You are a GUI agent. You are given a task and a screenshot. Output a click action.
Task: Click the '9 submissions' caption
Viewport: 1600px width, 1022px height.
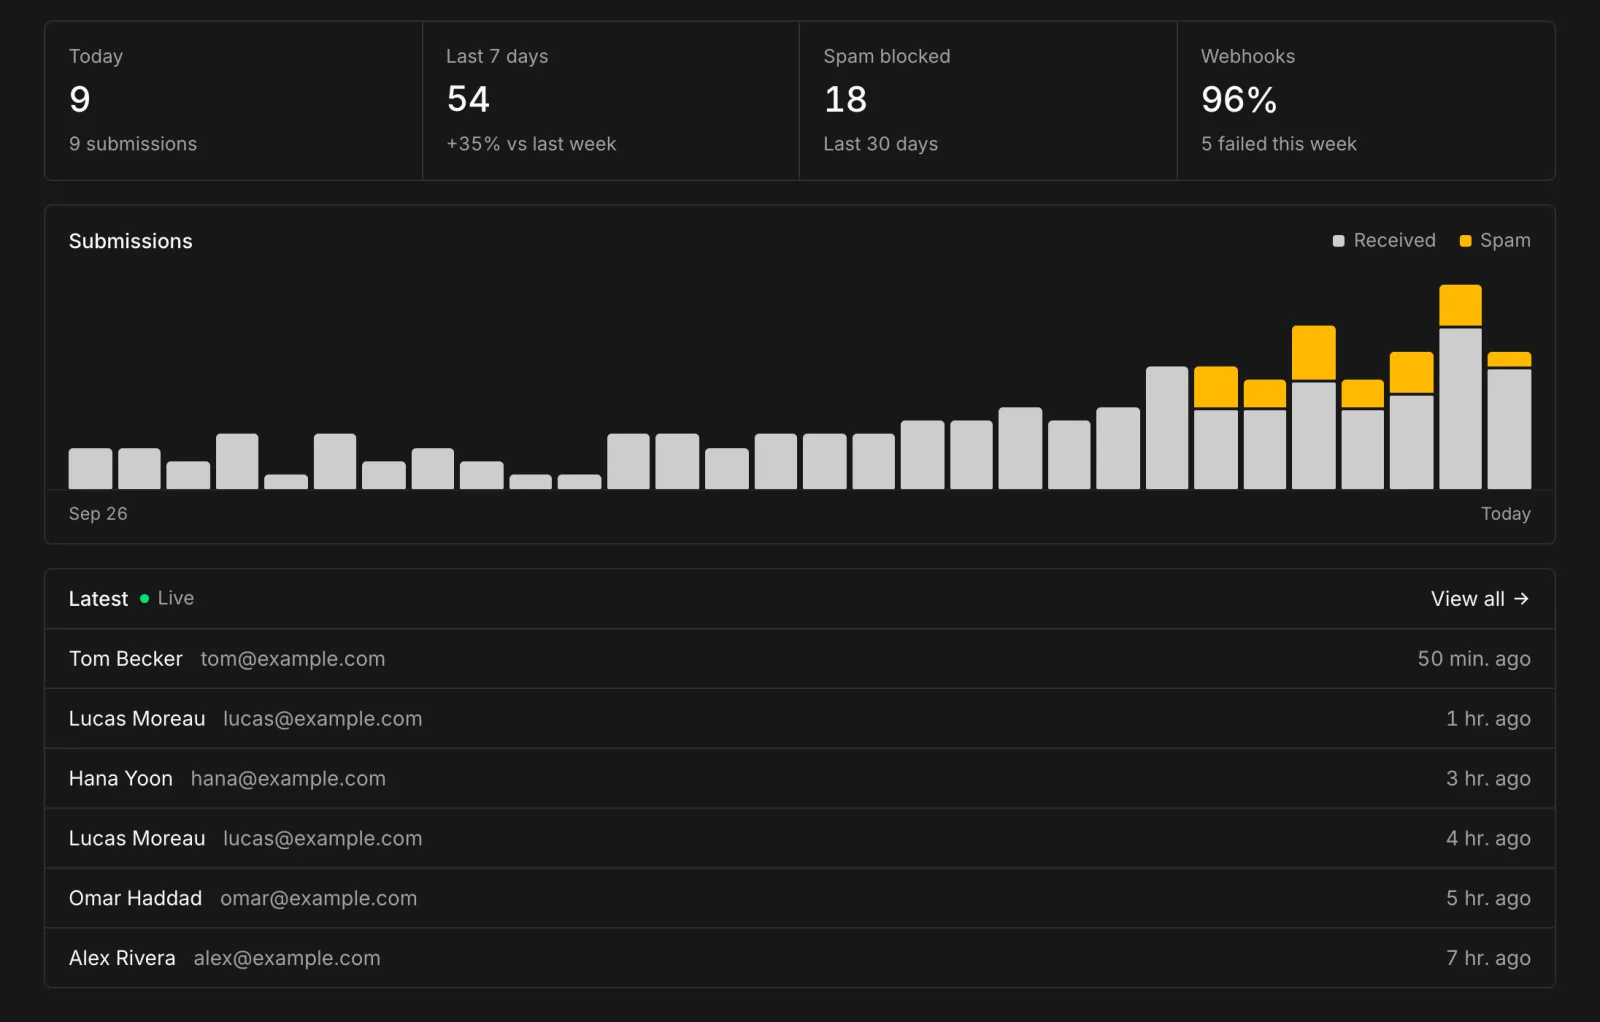click(133, 144)
